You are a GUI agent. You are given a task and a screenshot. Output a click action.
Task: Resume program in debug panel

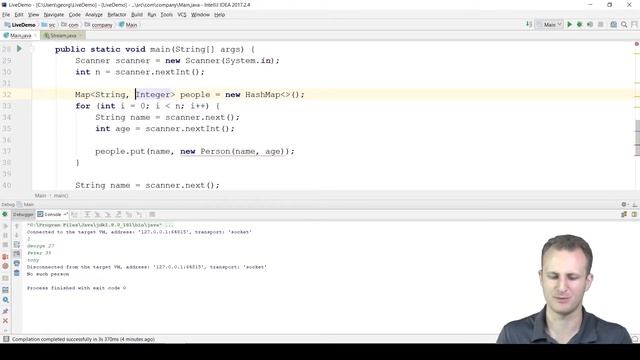click(5, 226)
